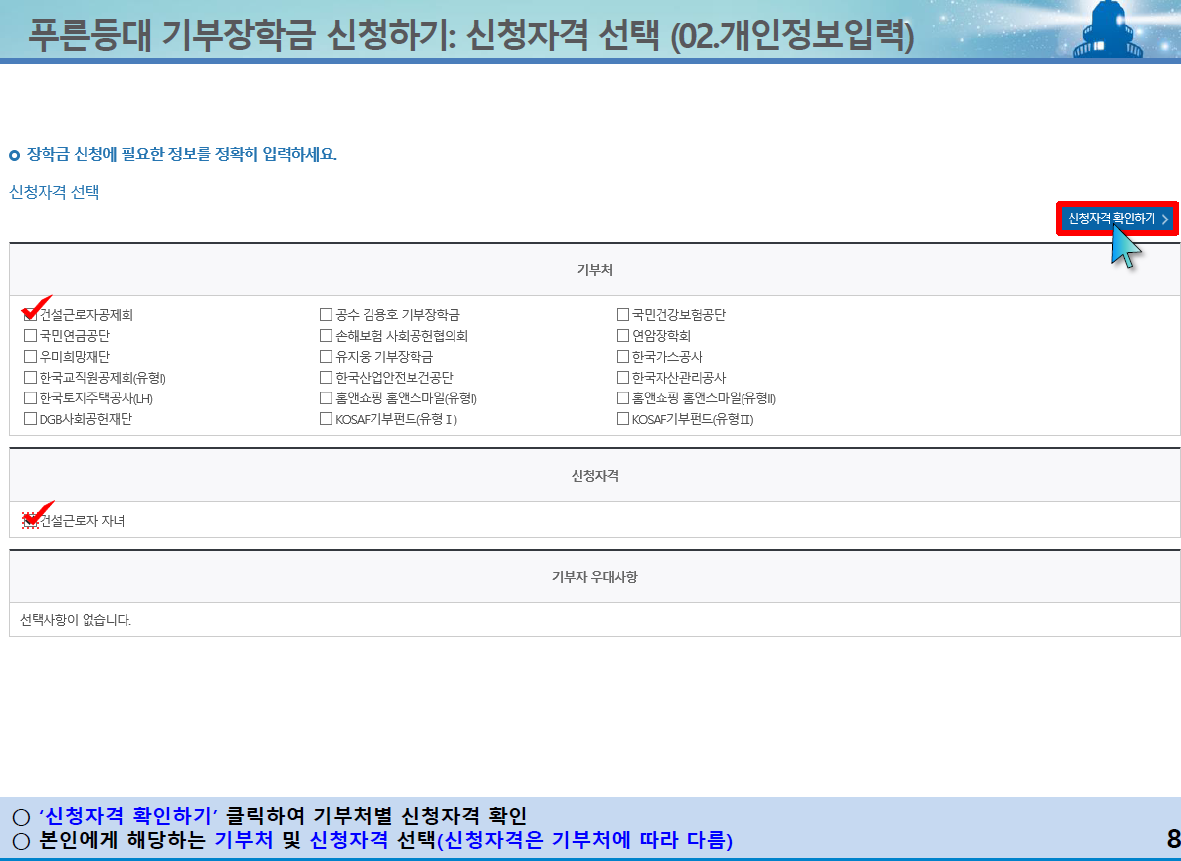Select 국민건강보험공단 as donor
This screenshot has height=861, width=1181.
point(621,313)
